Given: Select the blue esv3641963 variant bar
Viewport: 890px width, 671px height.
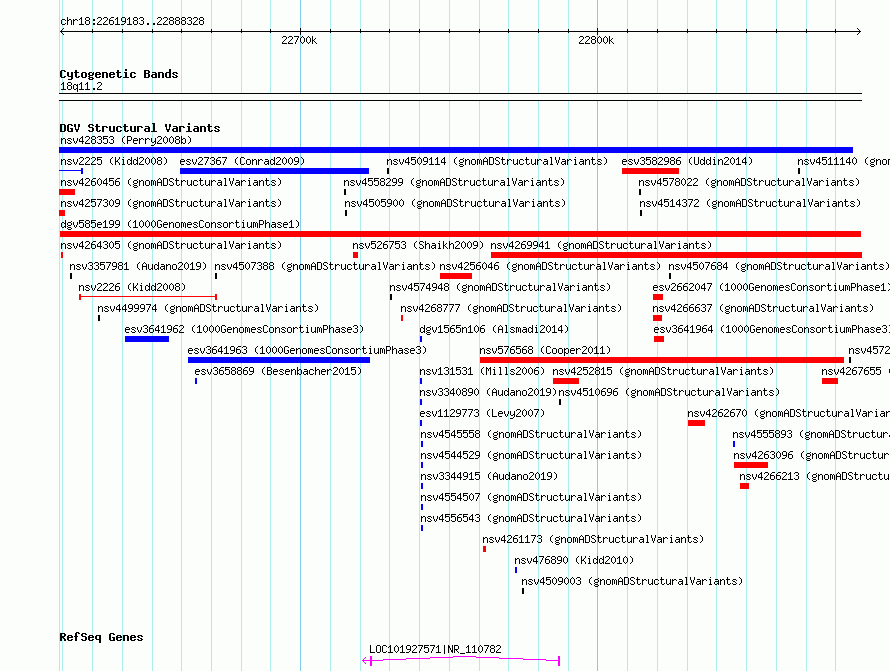Looking at the screenshot, I should (x=279, y=360).
